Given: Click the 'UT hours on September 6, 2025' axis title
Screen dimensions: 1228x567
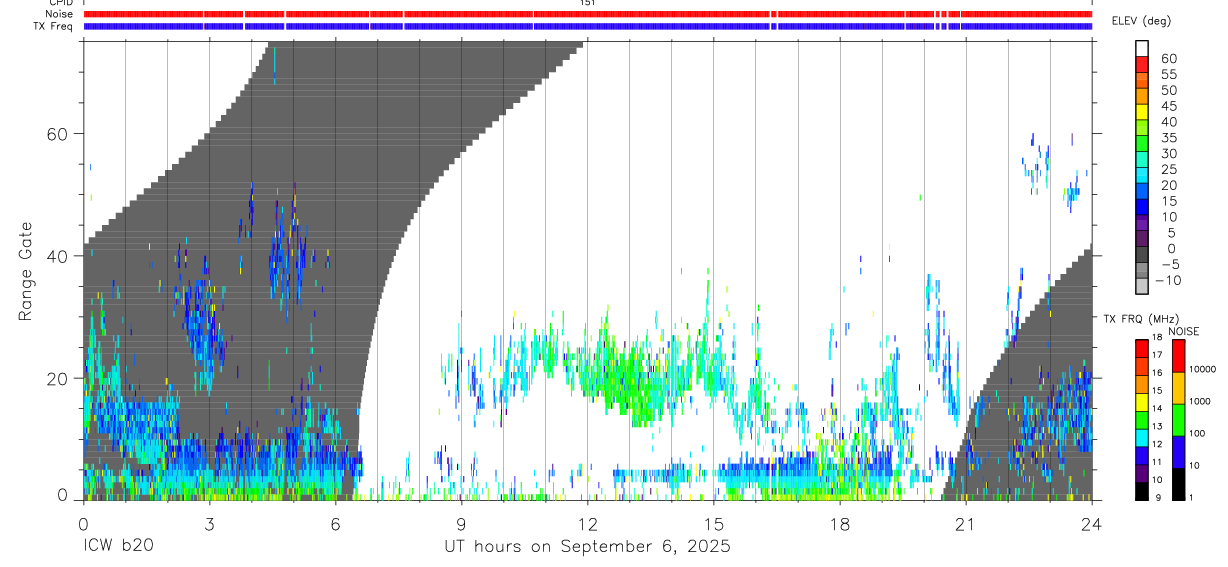Looking at the screenshot, I should pos(587,547).
